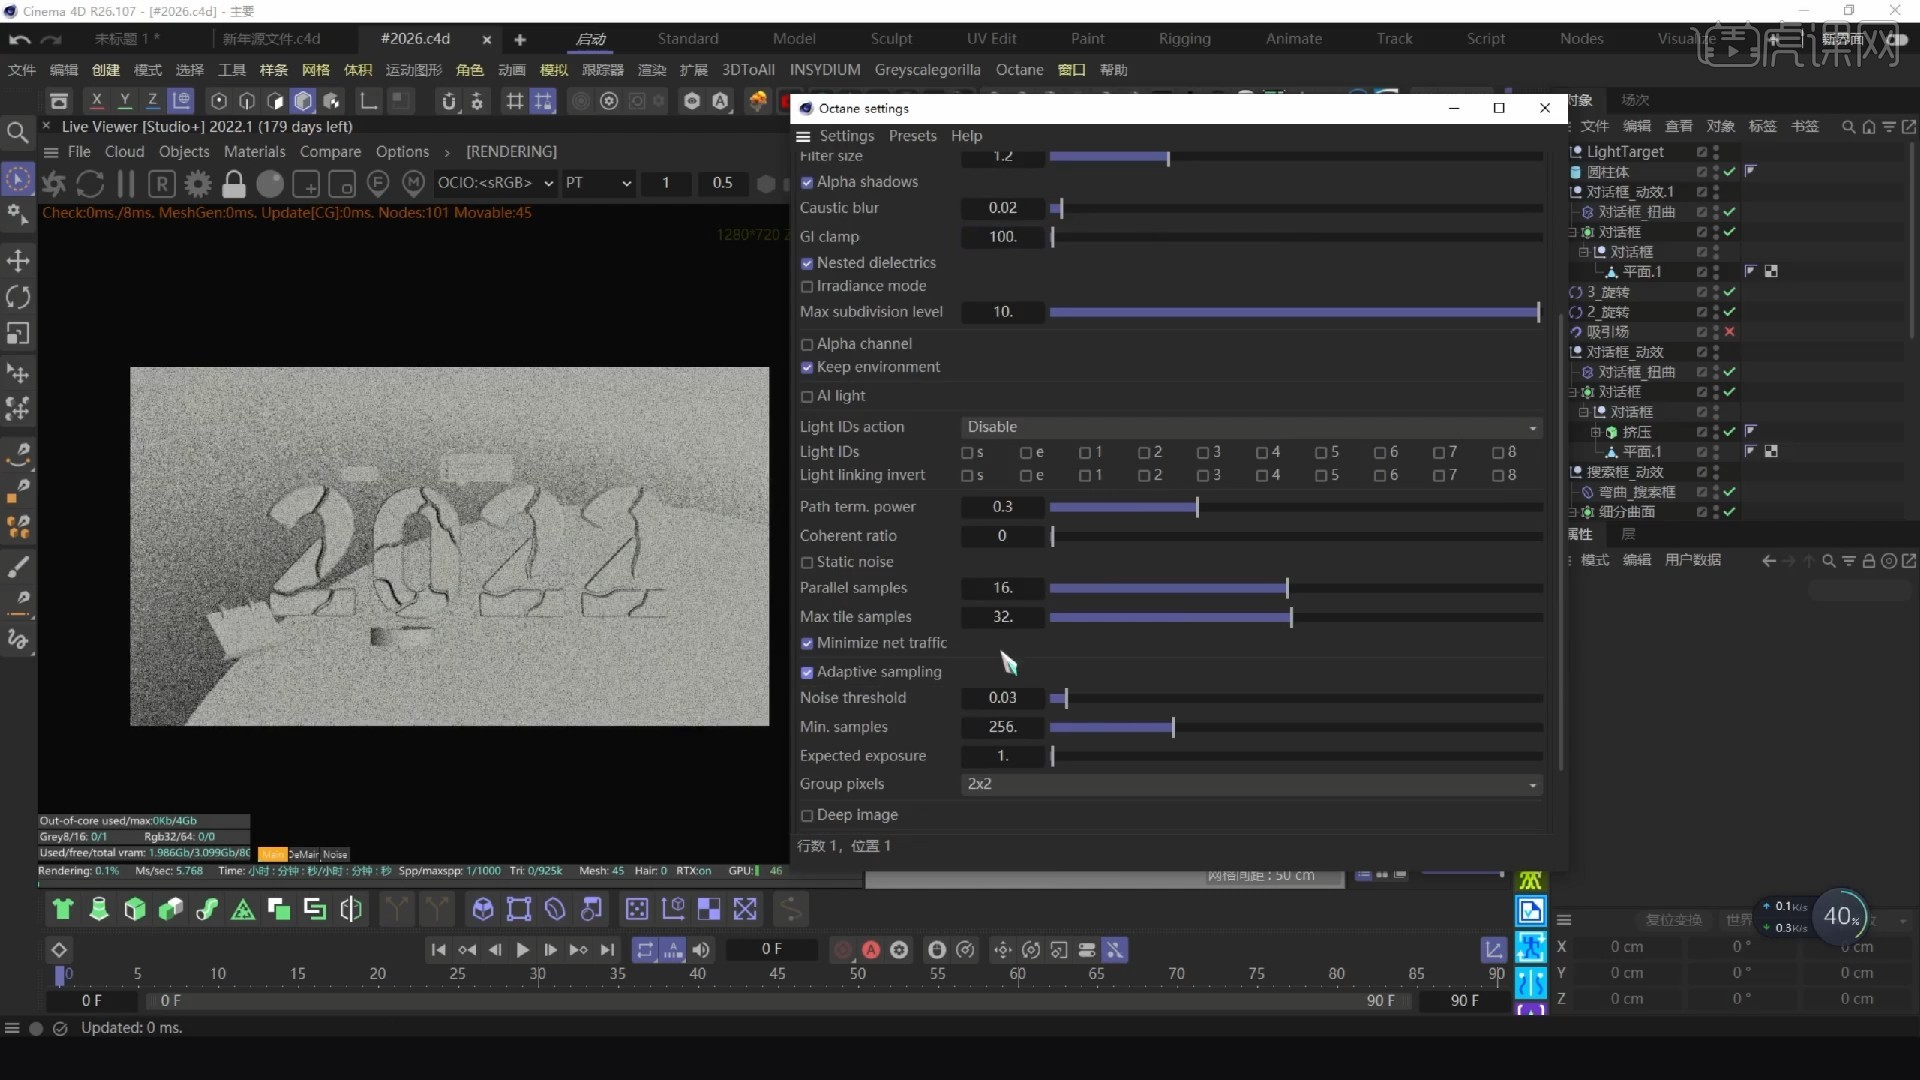
Task: Jump to the timeline start
Action: point(438,950)
